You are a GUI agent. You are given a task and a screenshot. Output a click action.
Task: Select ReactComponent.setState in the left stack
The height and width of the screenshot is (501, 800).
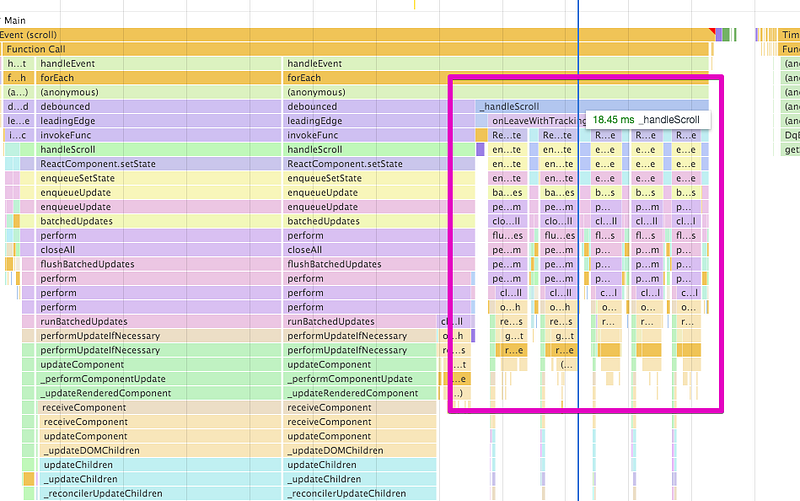pyautogui.click(x=158, y=163)
